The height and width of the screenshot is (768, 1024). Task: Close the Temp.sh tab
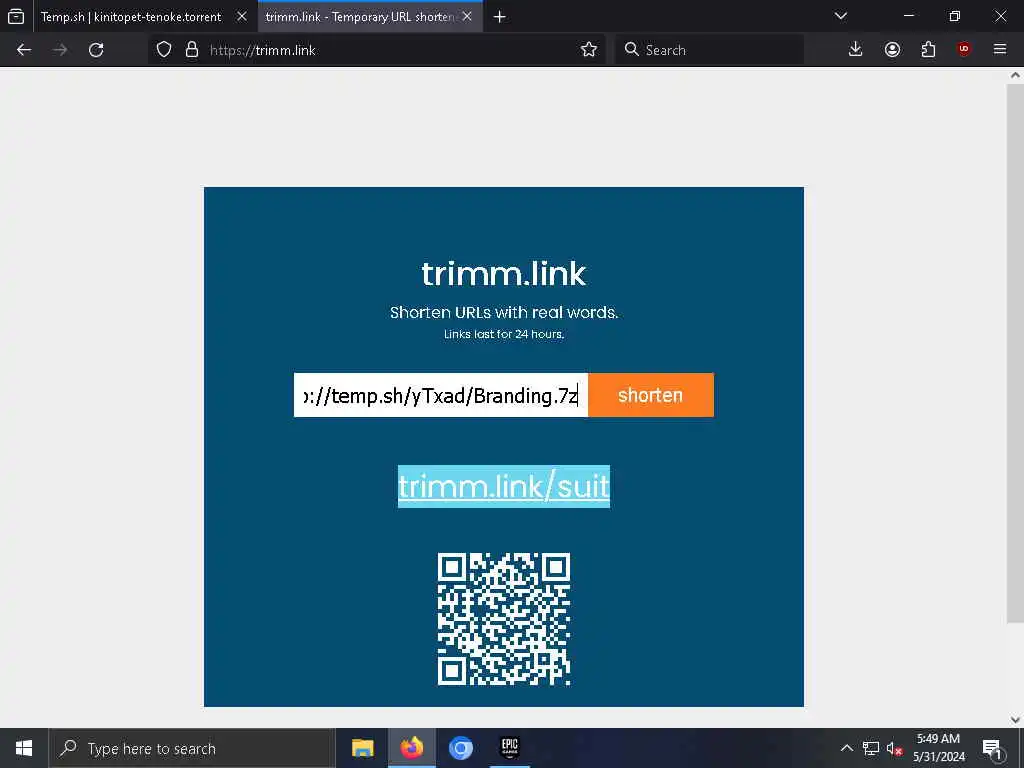[242, 16]
